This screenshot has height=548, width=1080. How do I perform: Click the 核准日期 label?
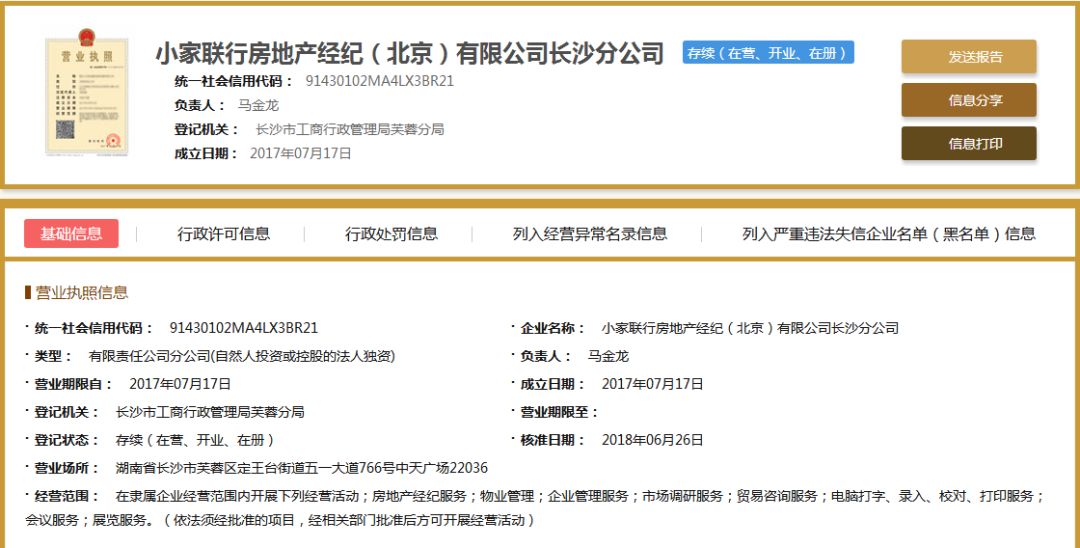[x=552, y=440]
